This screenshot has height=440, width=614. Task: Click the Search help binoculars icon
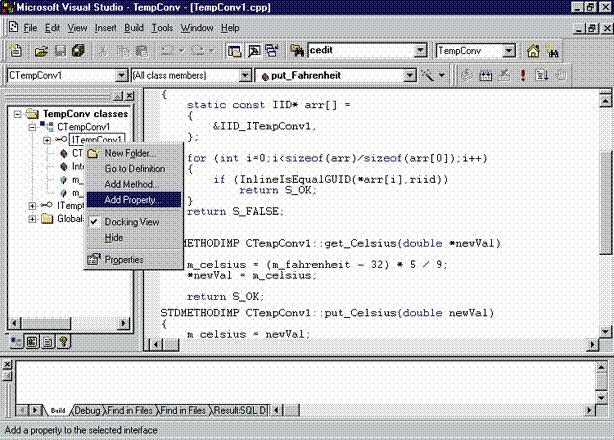click(552, 51)
